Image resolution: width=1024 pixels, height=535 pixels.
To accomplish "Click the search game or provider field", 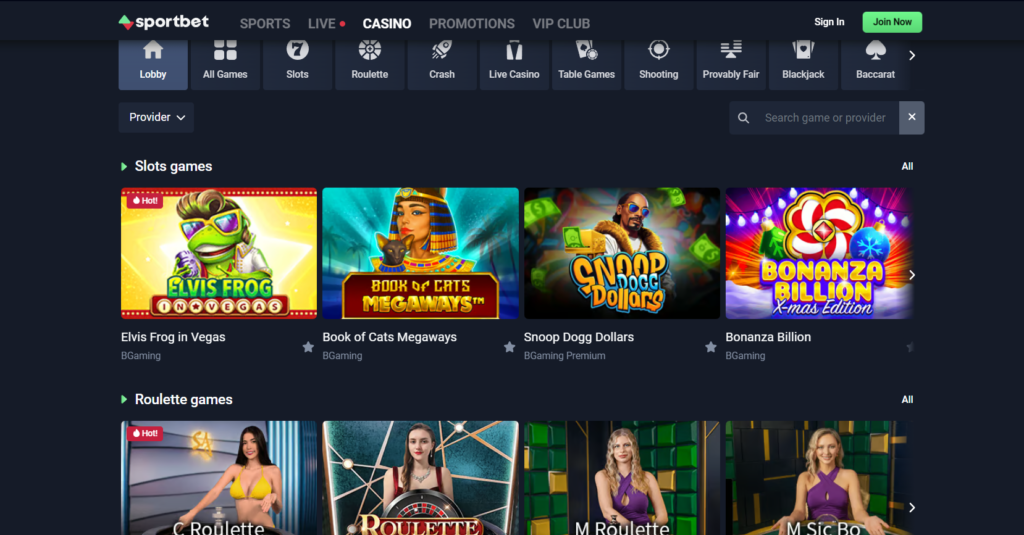I will pos(825,118).
